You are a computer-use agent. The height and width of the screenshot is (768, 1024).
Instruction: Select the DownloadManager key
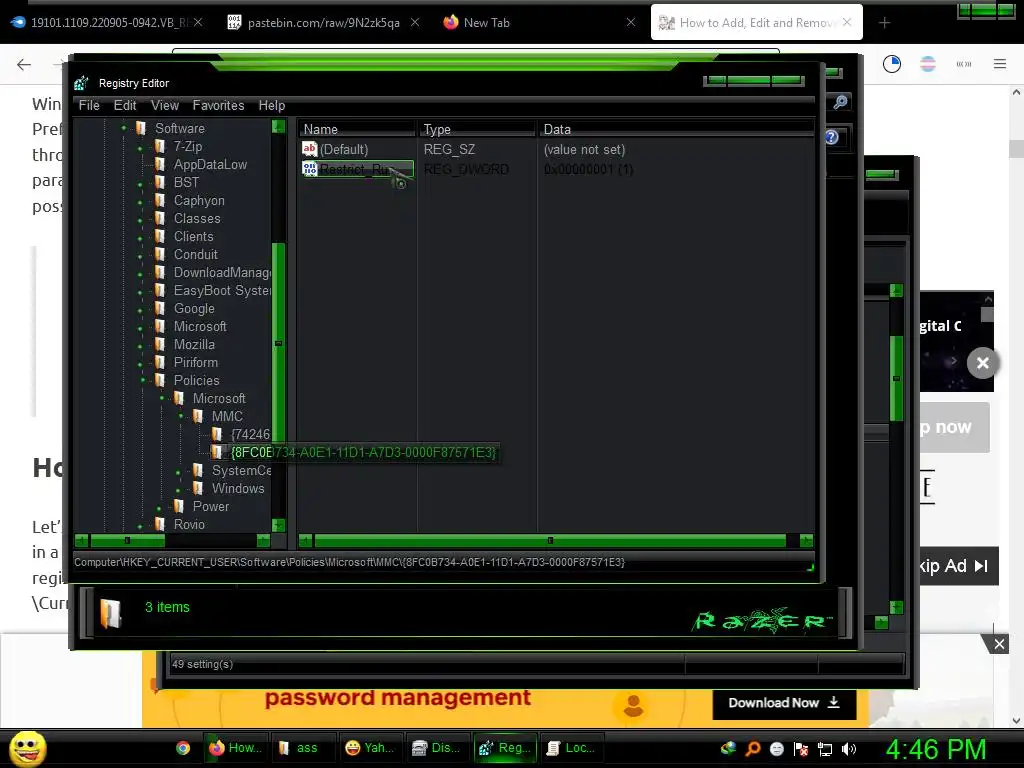coord(221,272)
